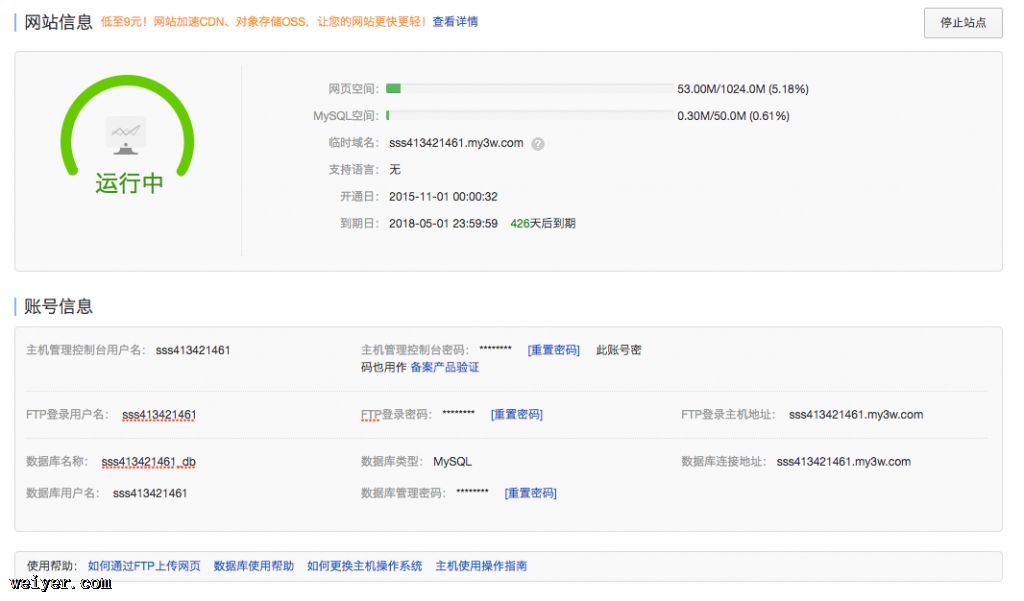Click the 网站信息 section heading
1024x601 pixels.
pyautogui.click(x=58, y=22)
